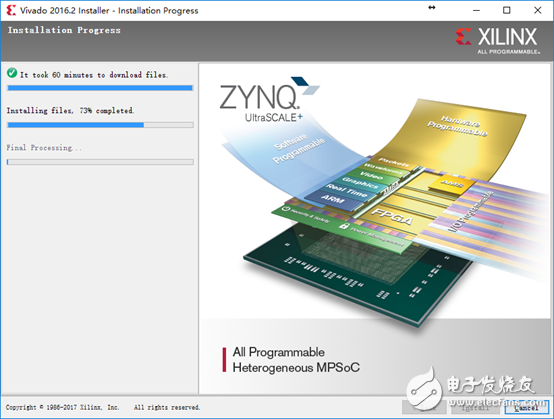Click the All Programmable Heterogeneous MPSoC text
The width and height of the screenshot is (554, 419).
coord(296,360)
